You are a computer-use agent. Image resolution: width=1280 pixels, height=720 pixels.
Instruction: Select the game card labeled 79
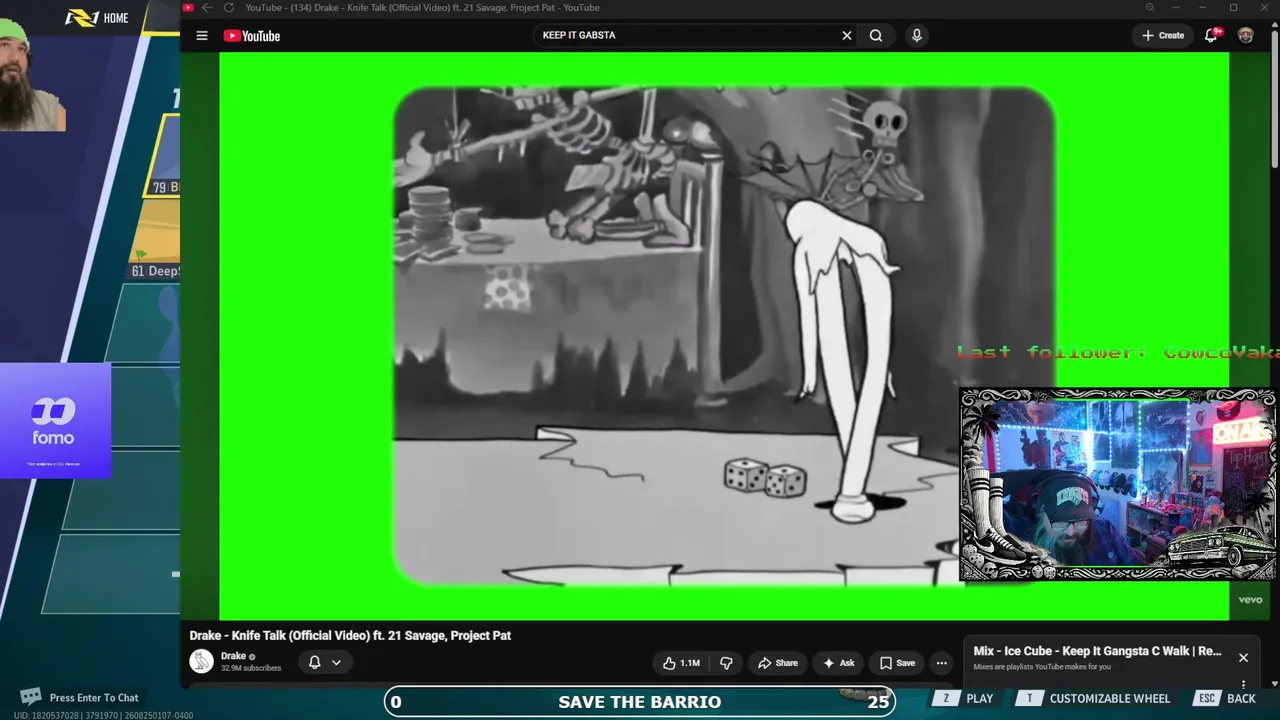(164, 155)
